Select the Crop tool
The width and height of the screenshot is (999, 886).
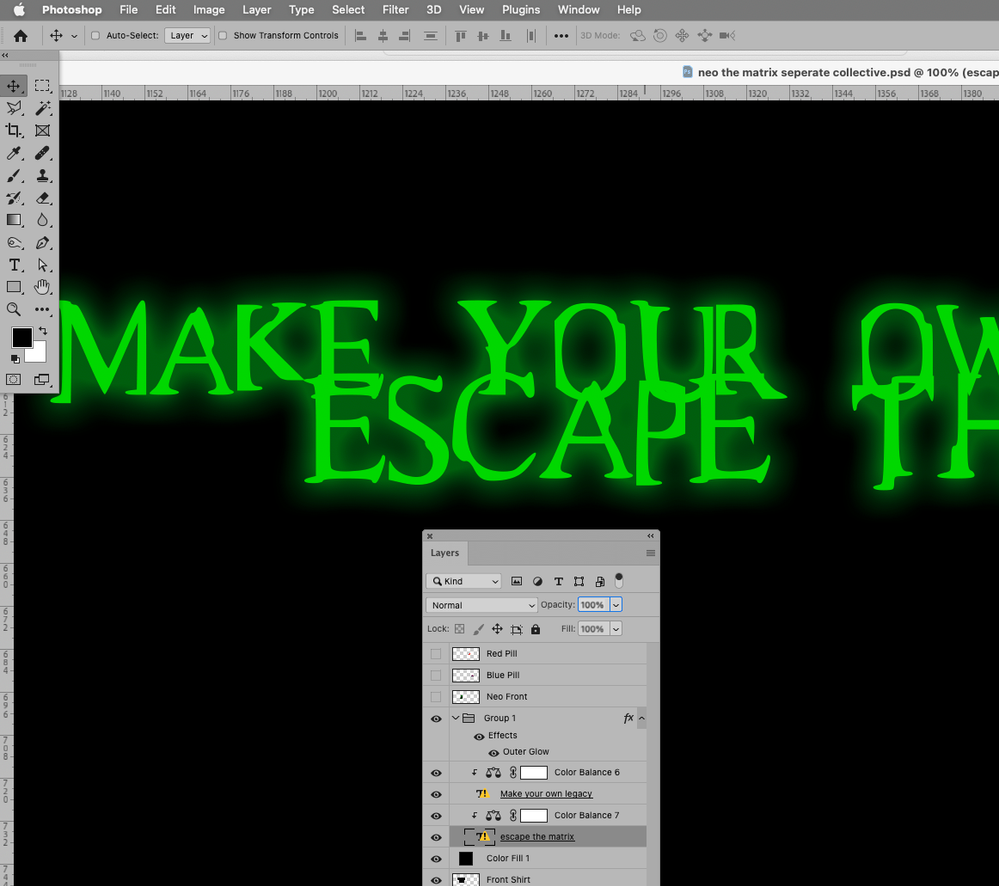pyautogui.click(x=14, y=131)
